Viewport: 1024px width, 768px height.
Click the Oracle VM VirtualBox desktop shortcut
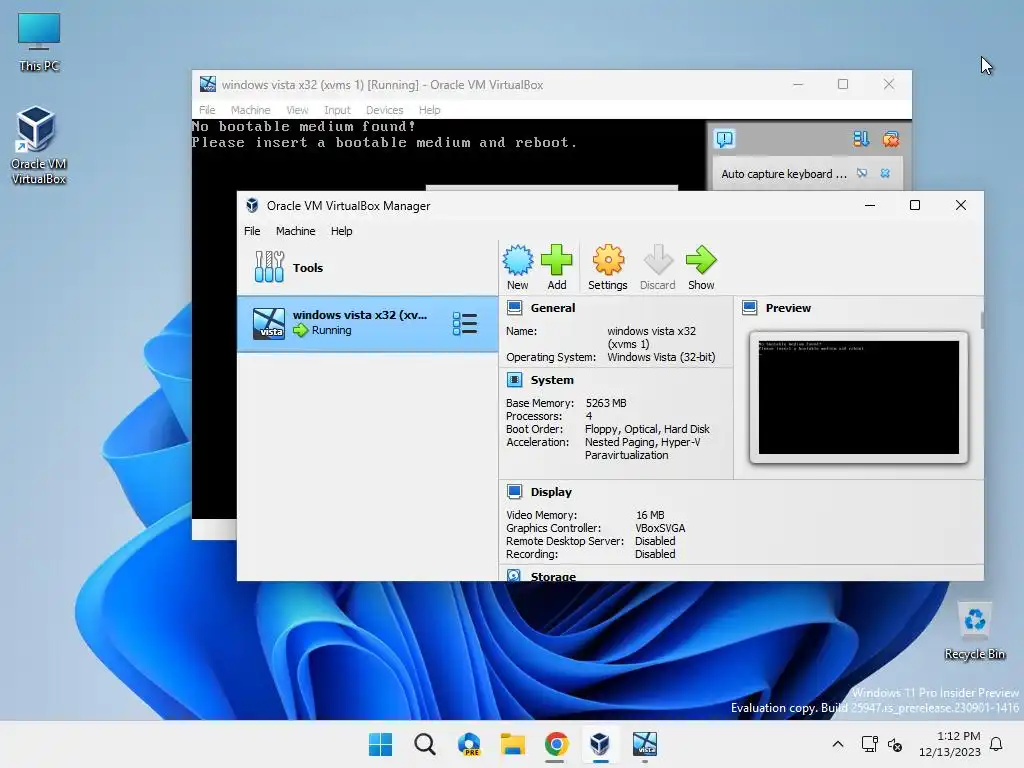[x=39, y=146]
